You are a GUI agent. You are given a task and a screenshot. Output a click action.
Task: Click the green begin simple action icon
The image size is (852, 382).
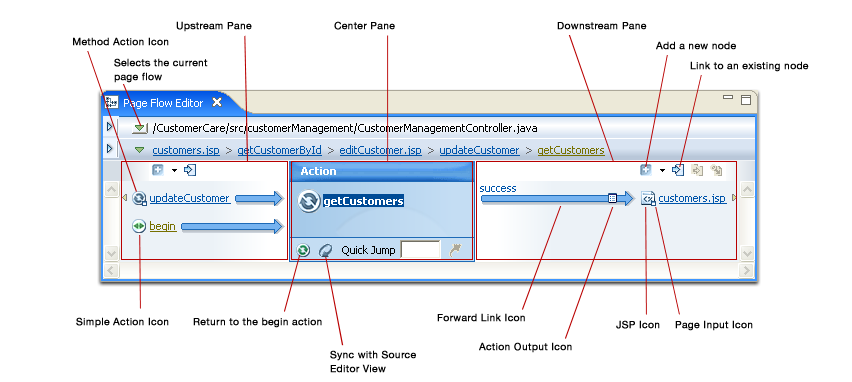139,226
